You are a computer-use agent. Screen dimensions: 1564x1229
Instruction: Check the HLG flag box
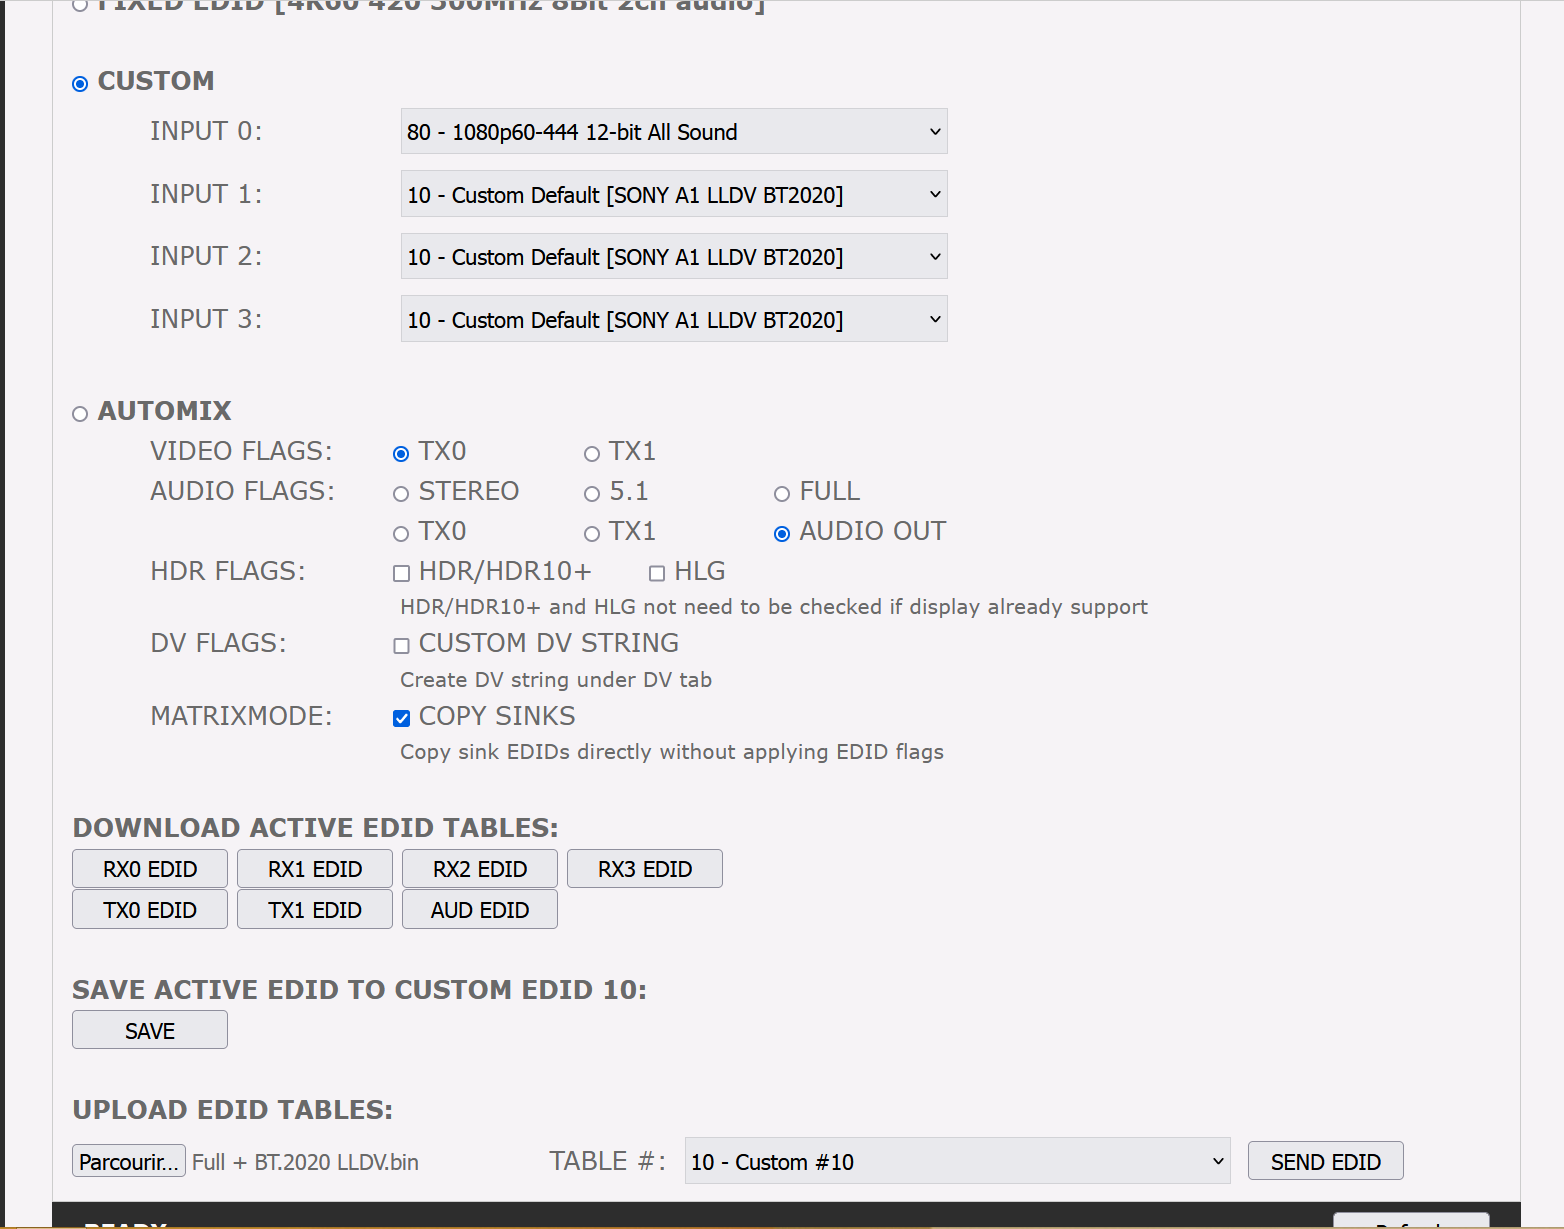pos(657,574)
